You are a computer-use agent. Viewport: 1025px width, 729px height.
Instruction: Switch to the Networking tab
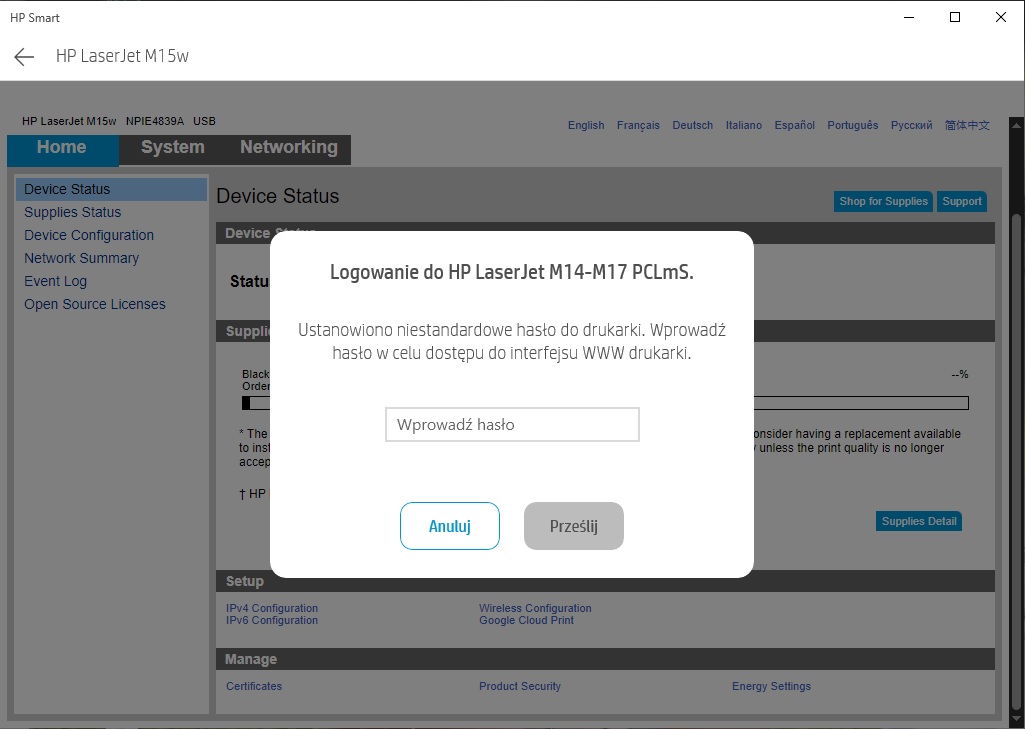[289, 147]
